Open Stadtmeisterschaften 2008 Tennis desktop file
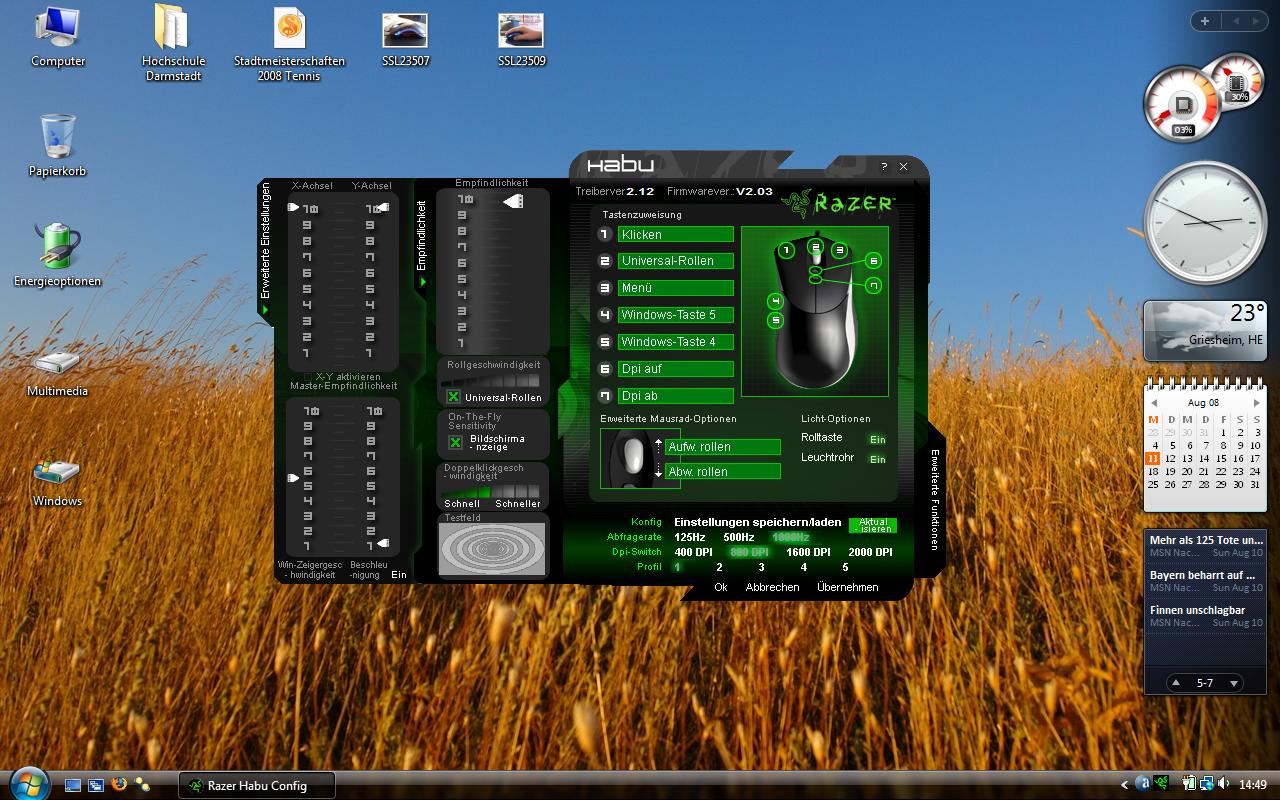This screenshot has height=800, width=1280. [x=289, y=45]
